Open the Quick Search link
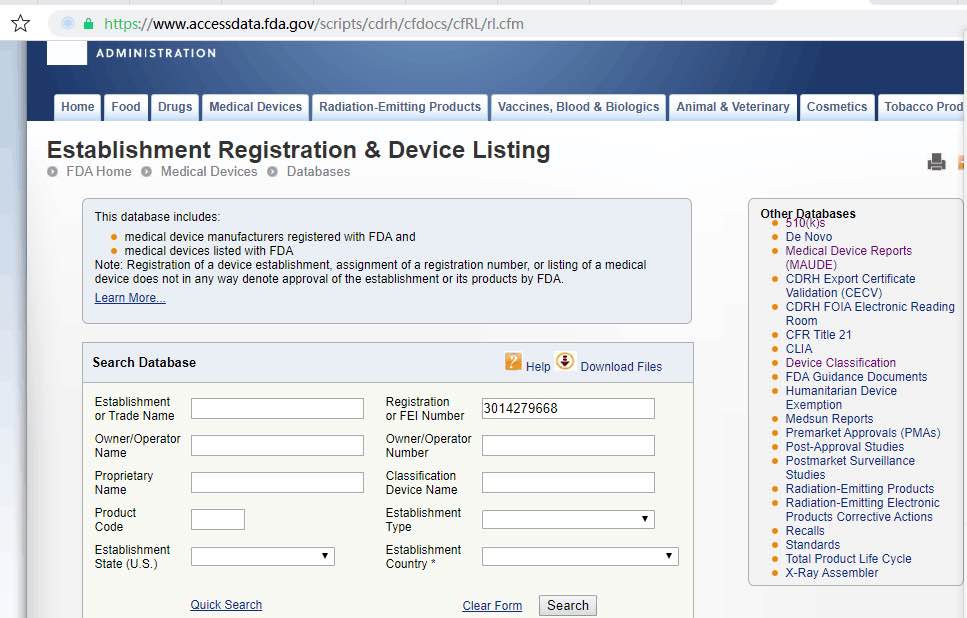The height and width of the screenshot is (618, 967). pos(226,605)
